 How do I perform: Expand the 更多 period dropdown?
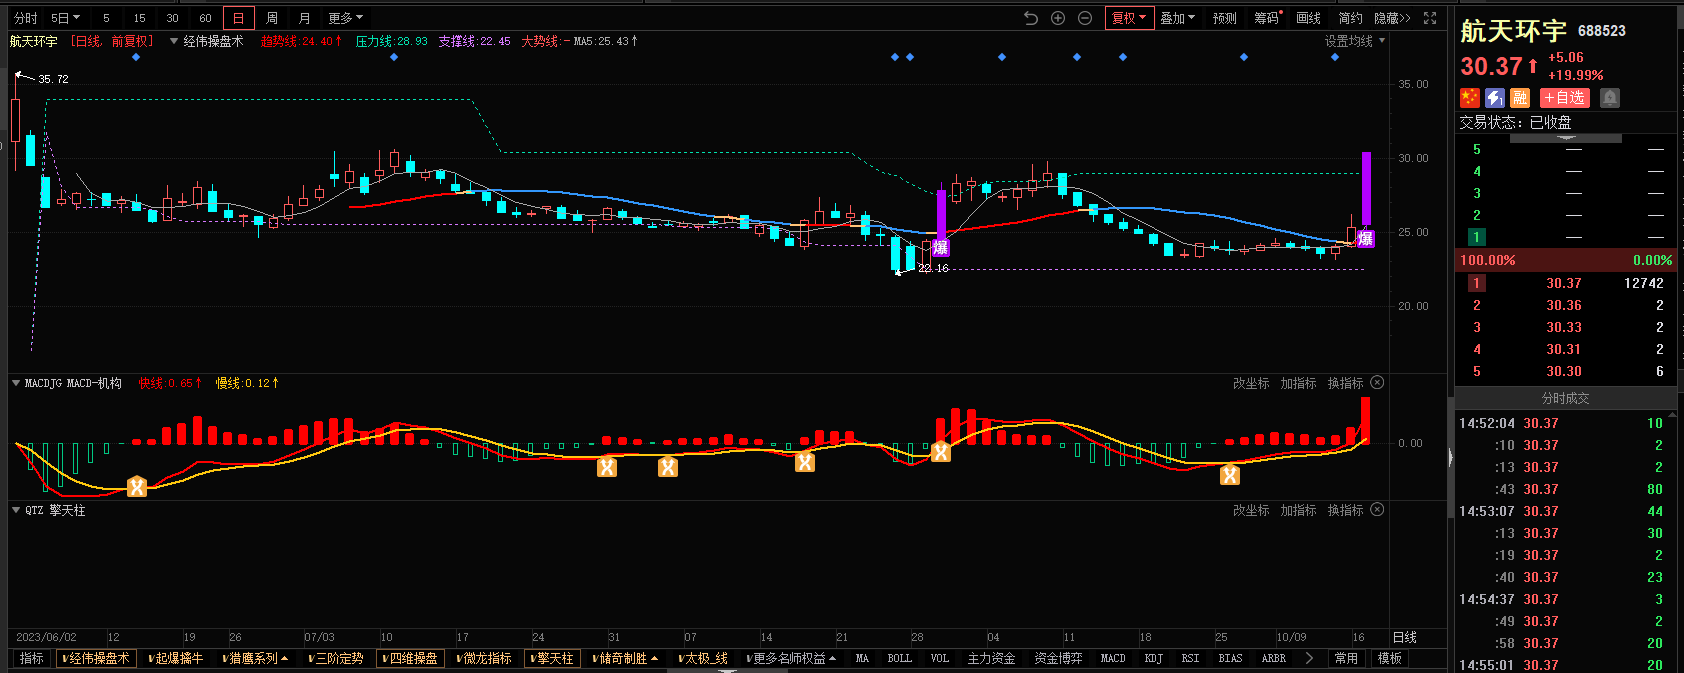click(345, 18)
